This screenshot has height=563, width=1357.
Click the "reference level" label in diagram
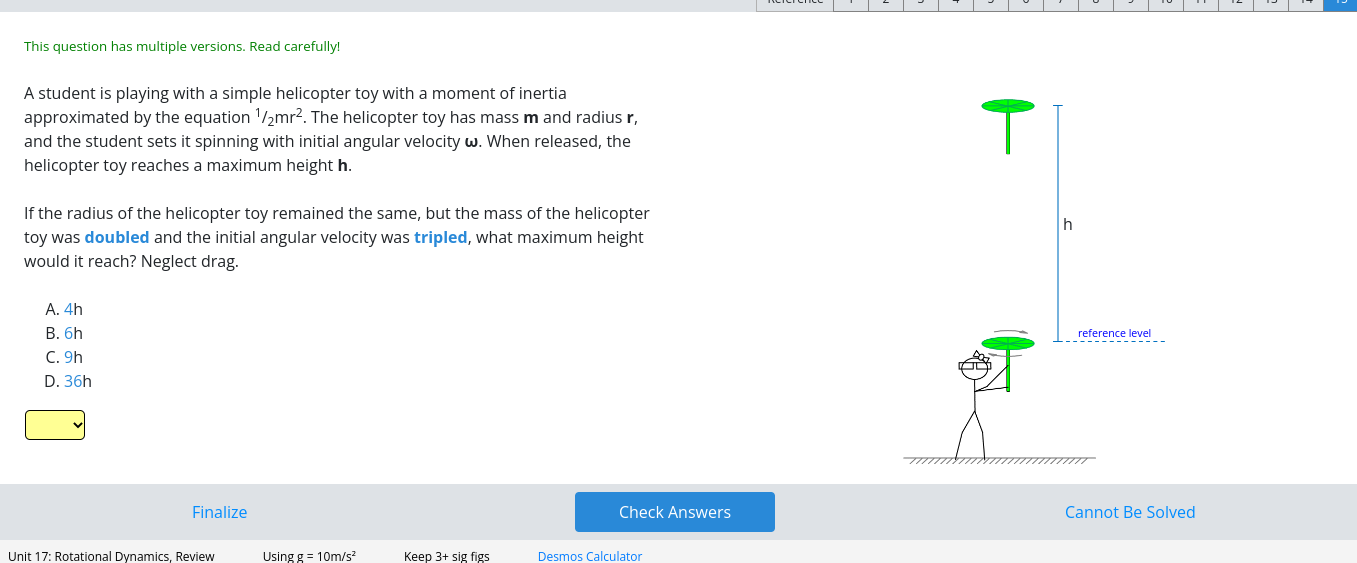click(x=1114, y=333)
